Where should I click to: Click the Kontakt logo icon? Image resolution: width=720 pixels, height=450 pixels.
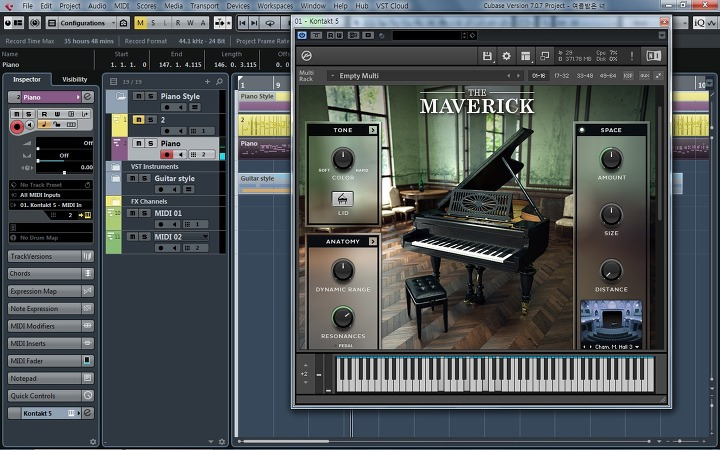(306, 56)
